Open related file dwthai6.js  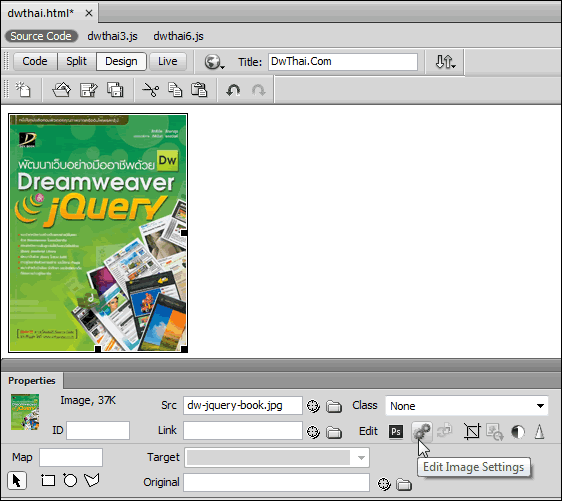tap(178, 36)
